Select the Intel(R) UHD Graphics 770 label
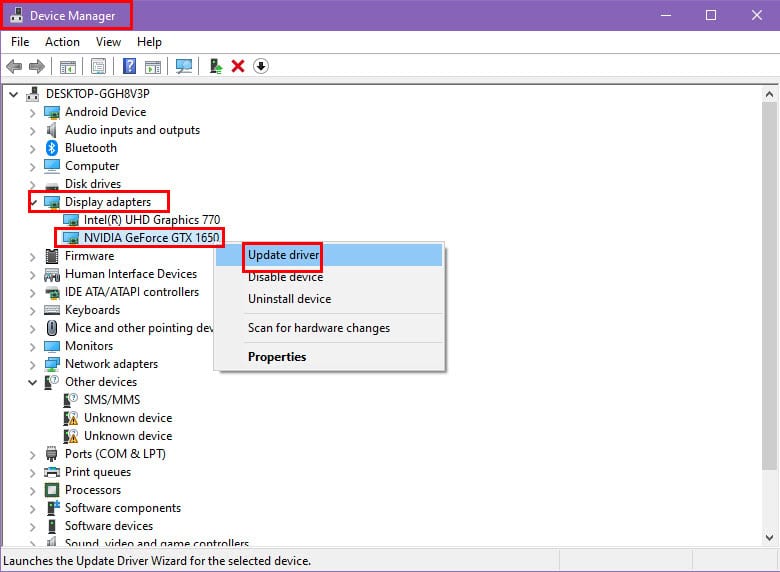 (x=152, y=220)
